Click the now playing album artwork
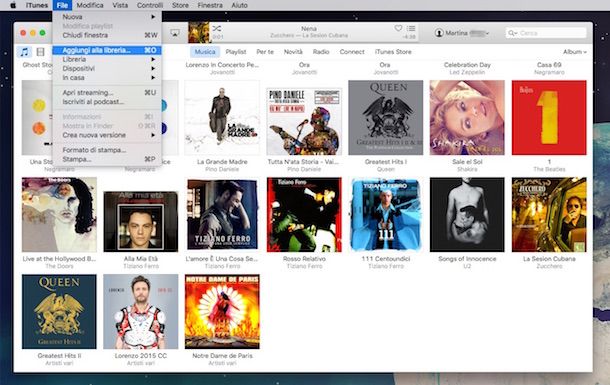610x385 pixels. pos(199,32)
